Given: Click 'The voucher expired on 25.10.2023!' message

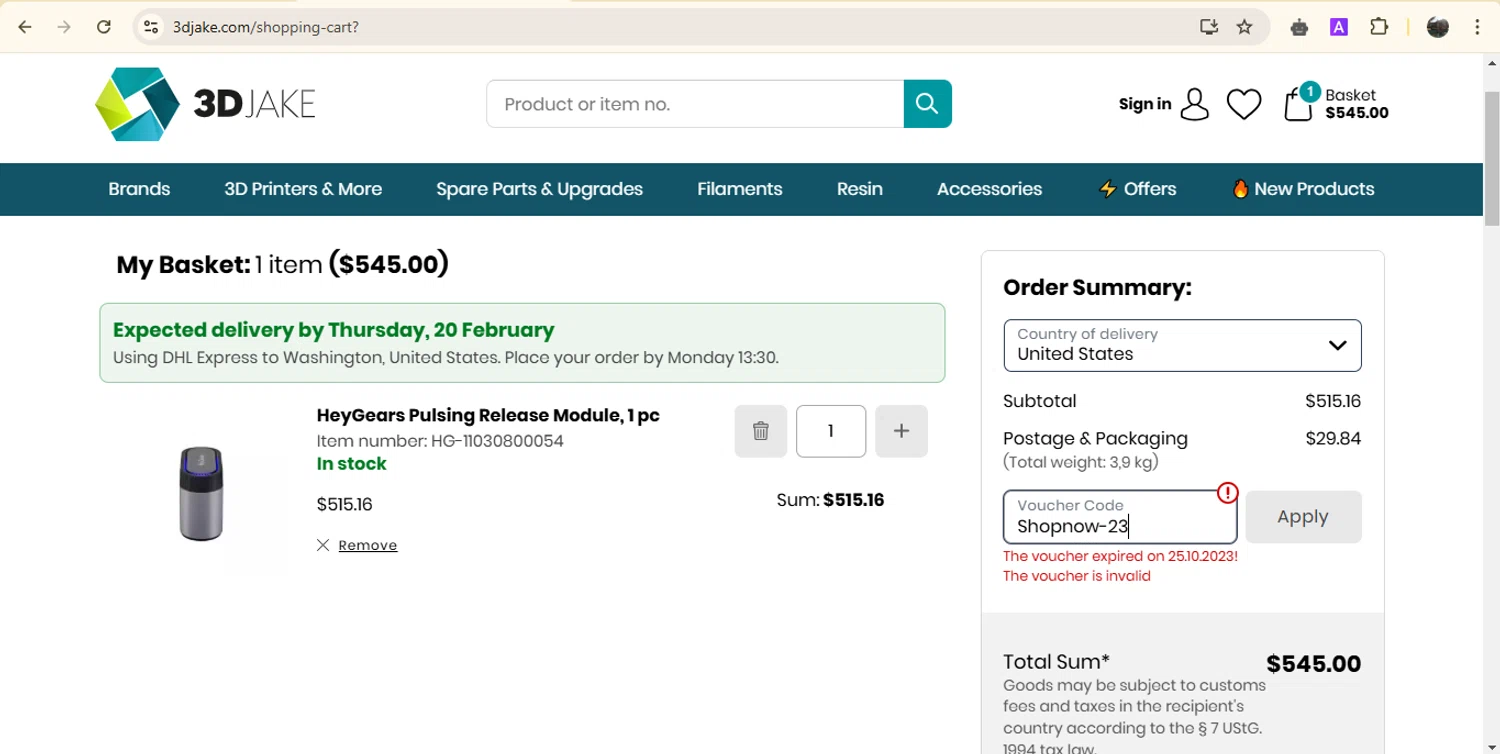Looking at the screenshot, I should pos(1120,556).
